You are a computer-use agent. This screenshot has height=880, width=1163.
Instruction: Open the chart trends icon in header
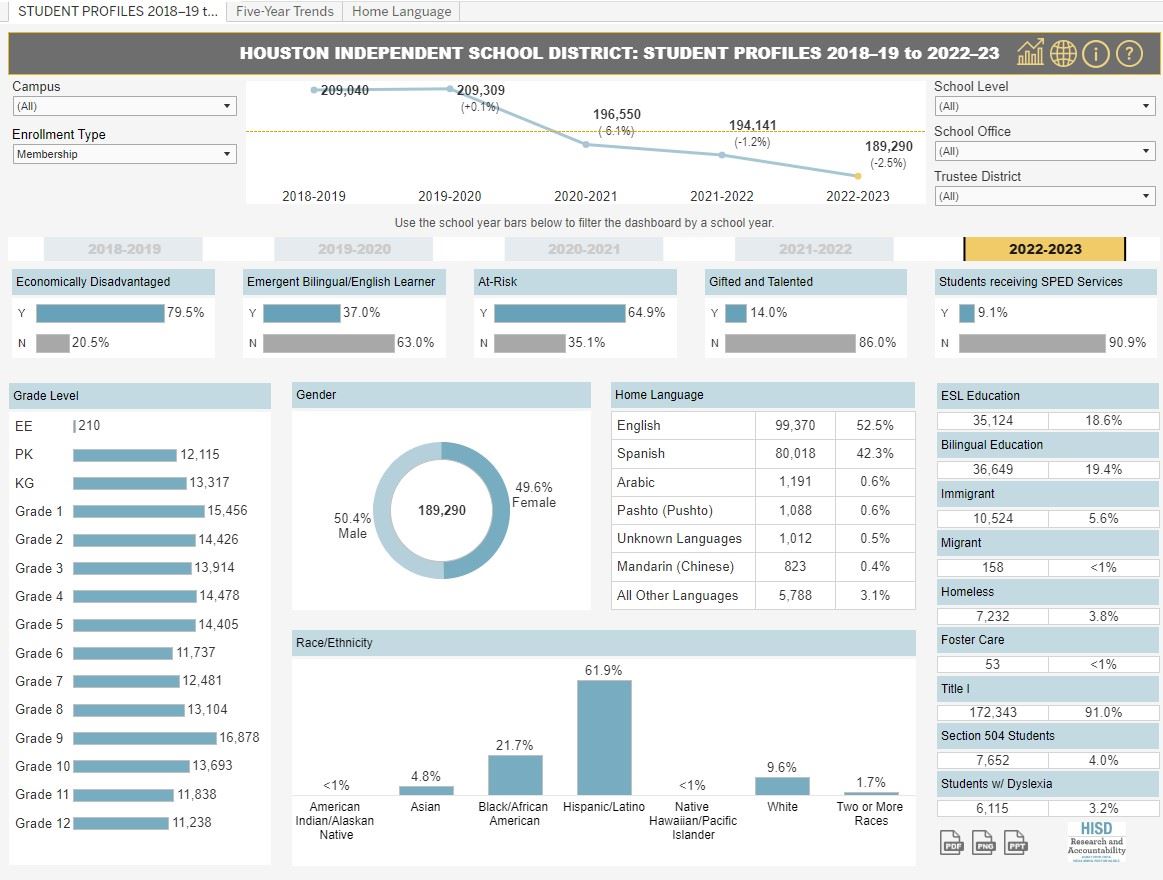1030,53
